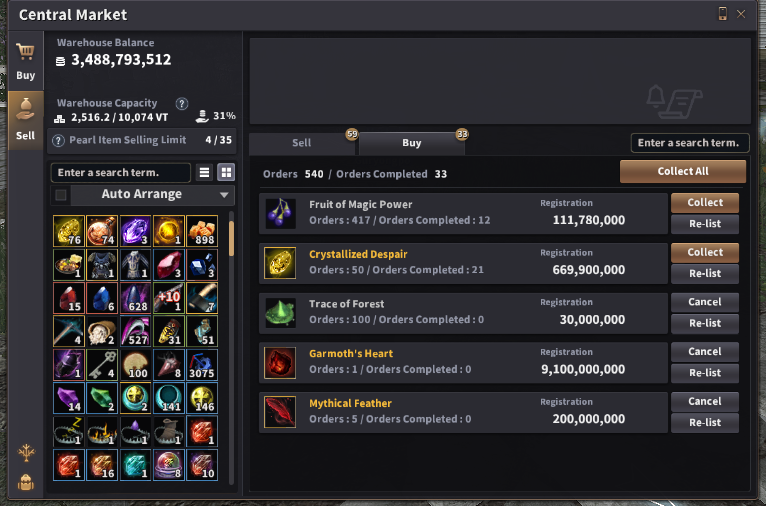Click the backpack icon in the sidebar
This screenshot has height=506, width=766.
[x=26, y=483]
